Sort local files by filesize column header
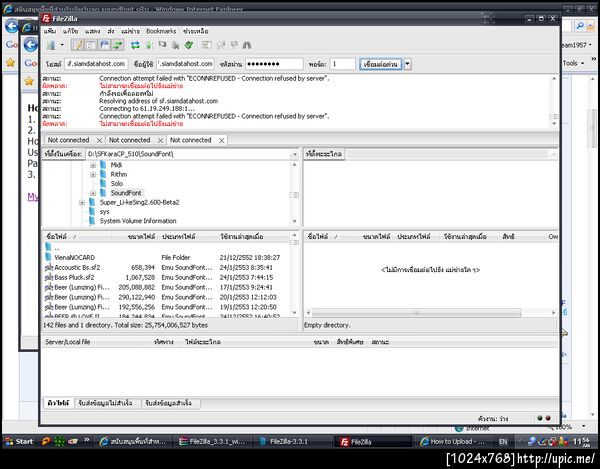This screenshot has width=600, height=469. [x=135, y=237]
